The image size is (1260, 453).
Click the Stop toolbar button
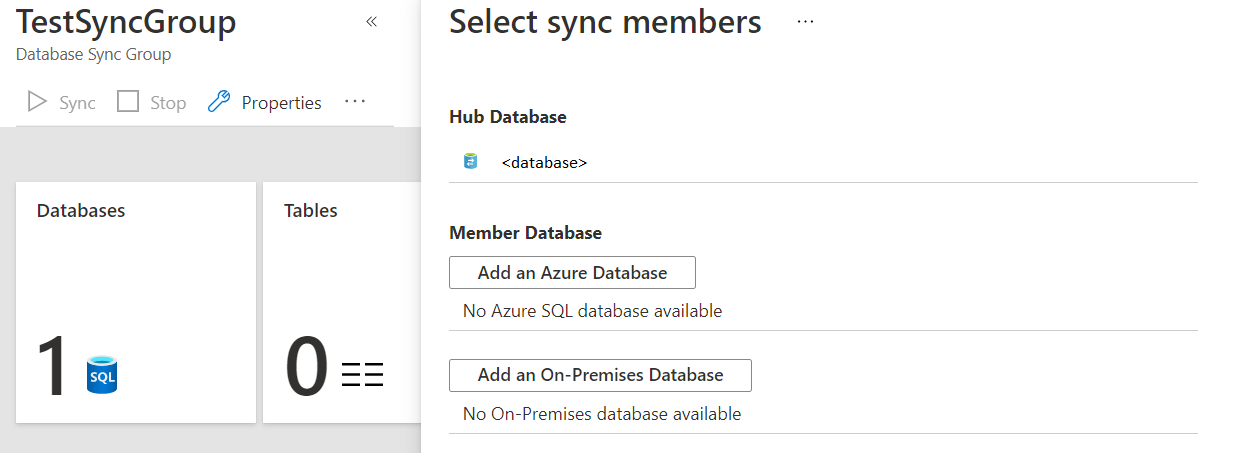point(152,102)
